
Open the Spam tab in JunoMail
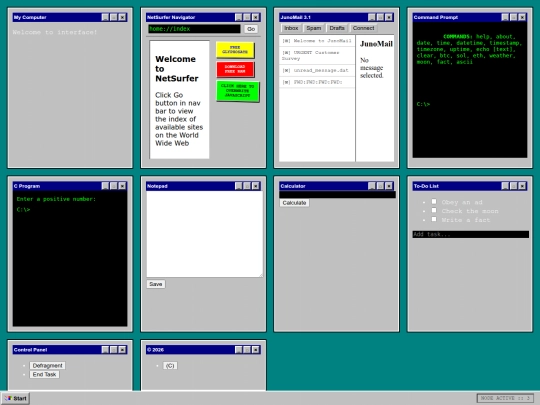click(314, 28)
